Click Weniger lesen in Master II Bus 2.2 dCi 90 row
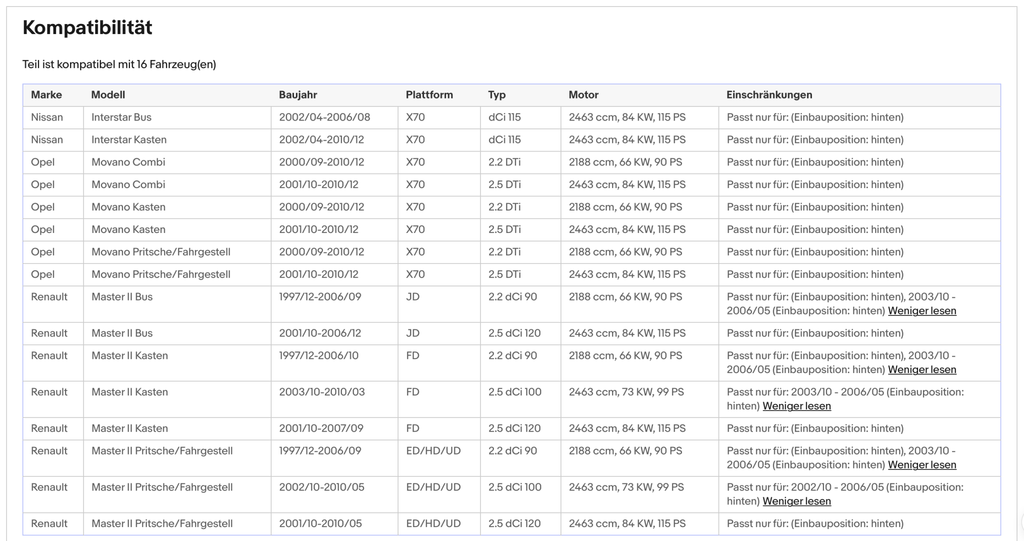This screenshot has height=541, width=1024. point(921,311)
